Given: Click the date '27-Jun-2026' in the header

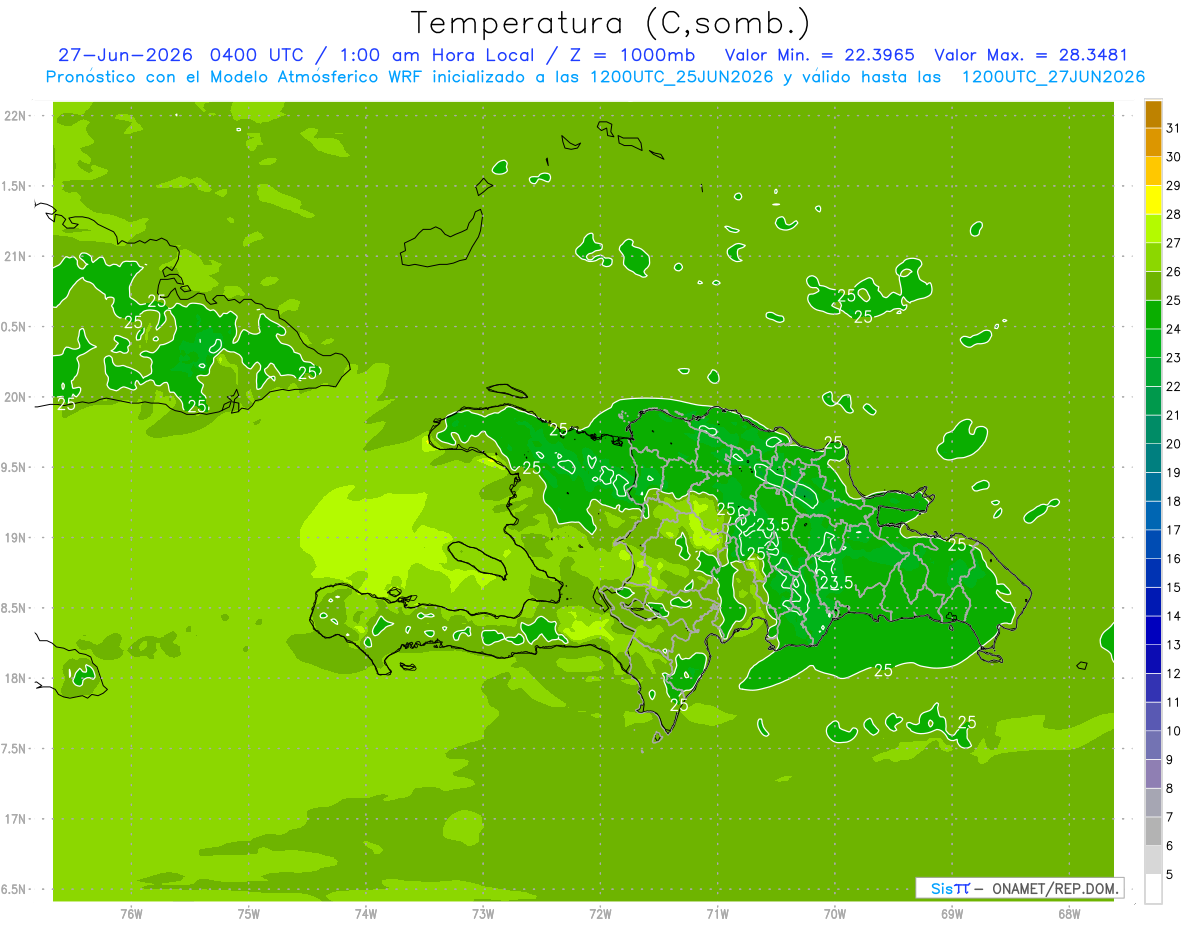Looking at the screenshot, I should (x=126, y=55).
